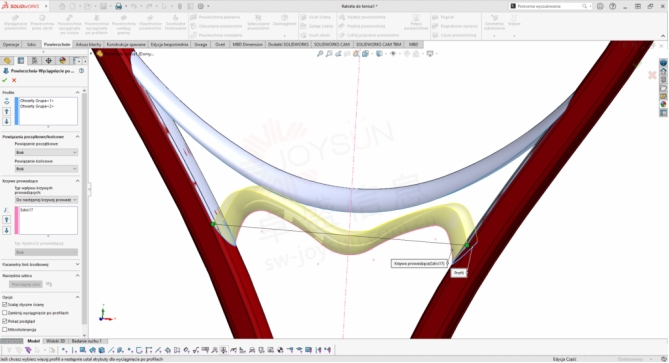This screenshot has width=669, height=363.
Task: Open the FeatureManager design tree tab
Action: 7,61
